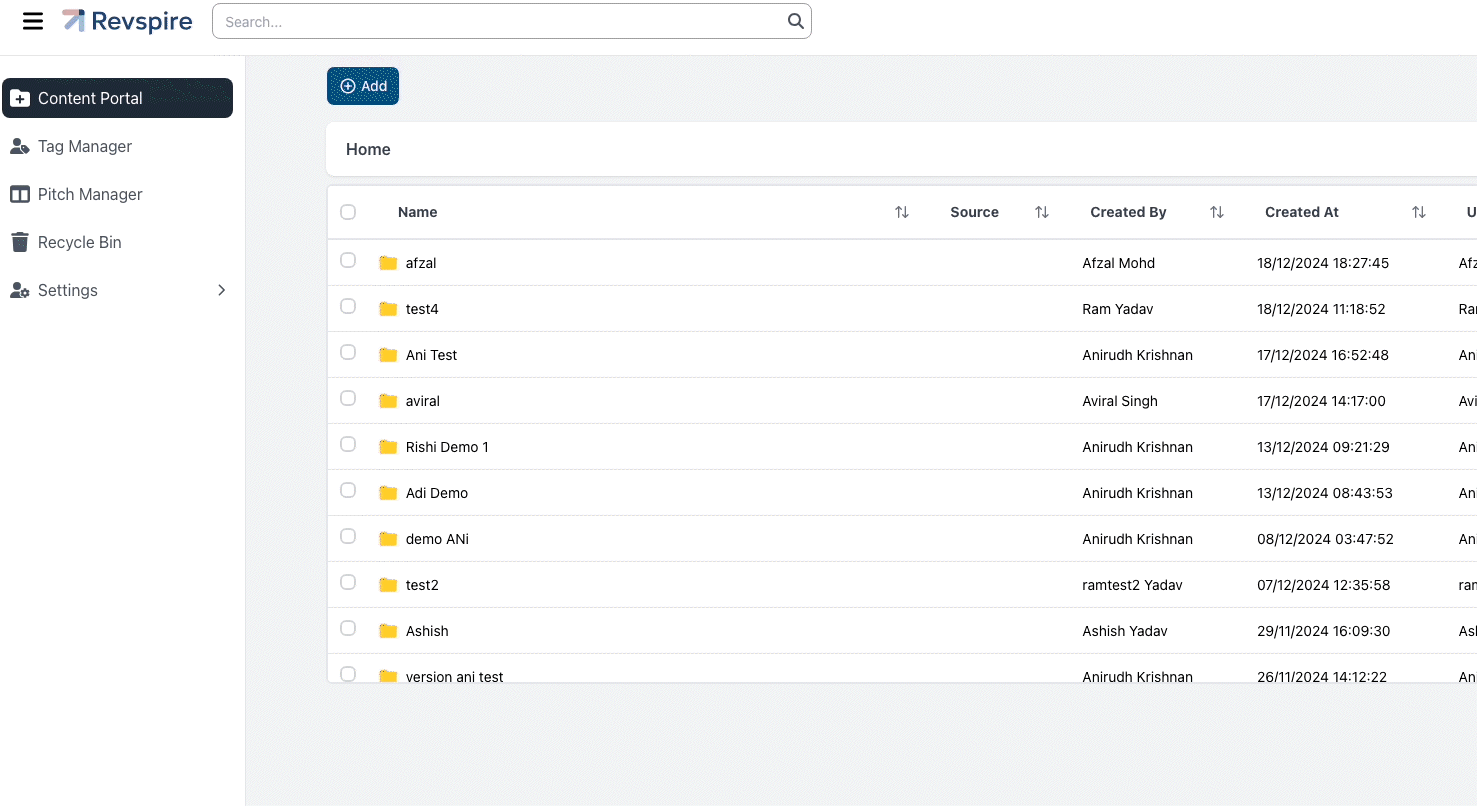Open the Settings menu item
Viewport: 1477px width, 806px height.
click(x=68, y=290)
